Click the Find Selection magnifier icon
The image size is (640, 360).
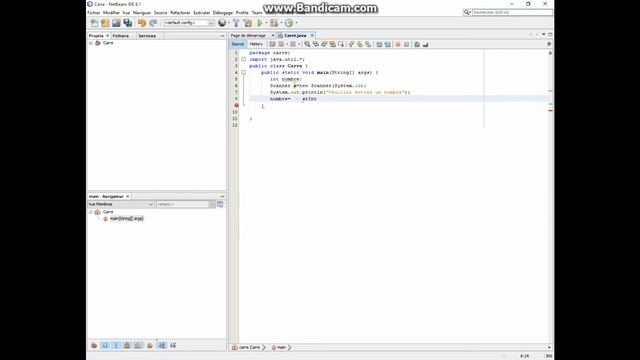coord(307,44)
